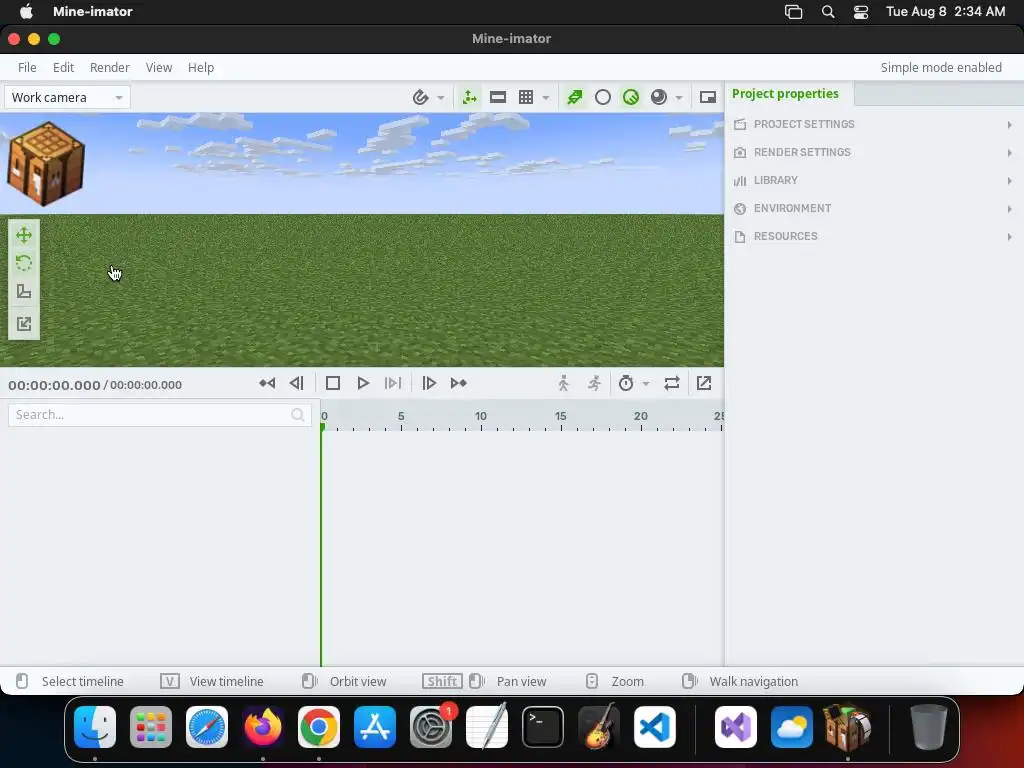Expand the Environment section

(874, 208)
